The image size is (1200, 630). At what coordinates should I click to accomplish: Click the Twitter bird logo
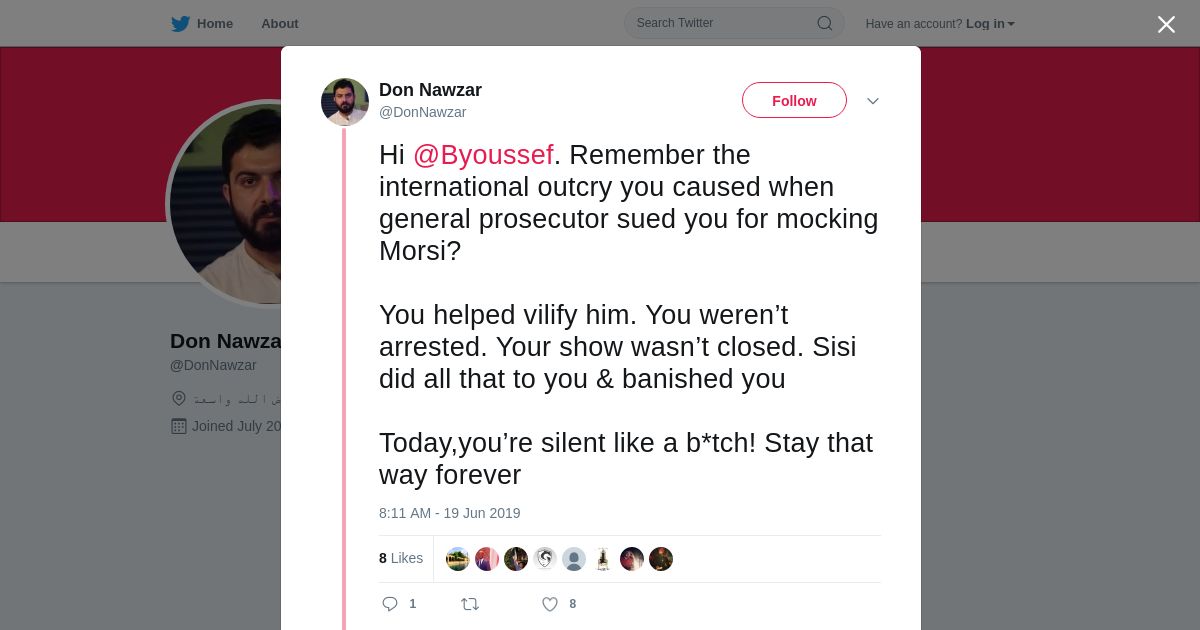coord(180,23)
